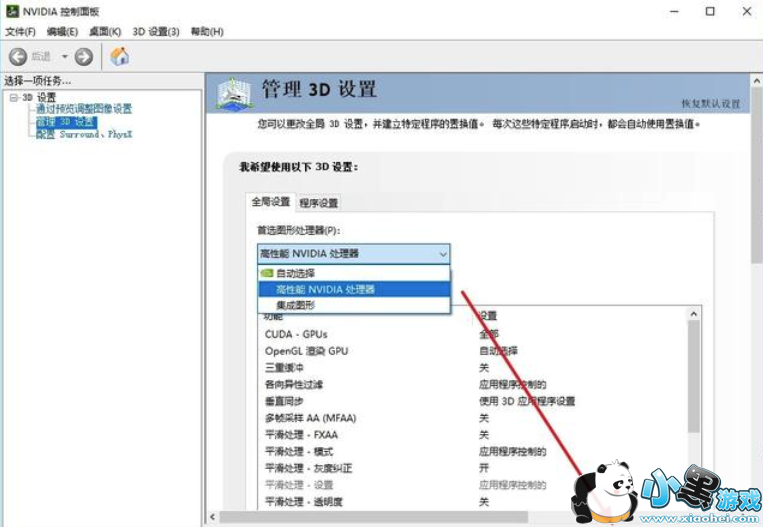Select OpenGL 渲染 GPU setting row
This screenshot has height=527, width=763.
pos(472,351)
